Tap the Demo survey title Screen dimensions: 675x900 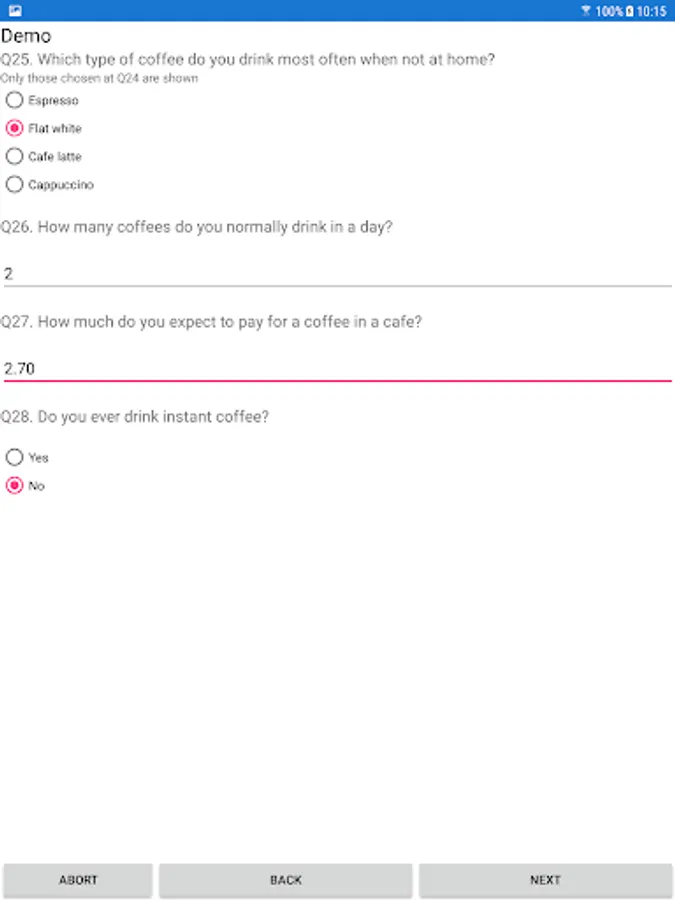(x=26, y=37)
